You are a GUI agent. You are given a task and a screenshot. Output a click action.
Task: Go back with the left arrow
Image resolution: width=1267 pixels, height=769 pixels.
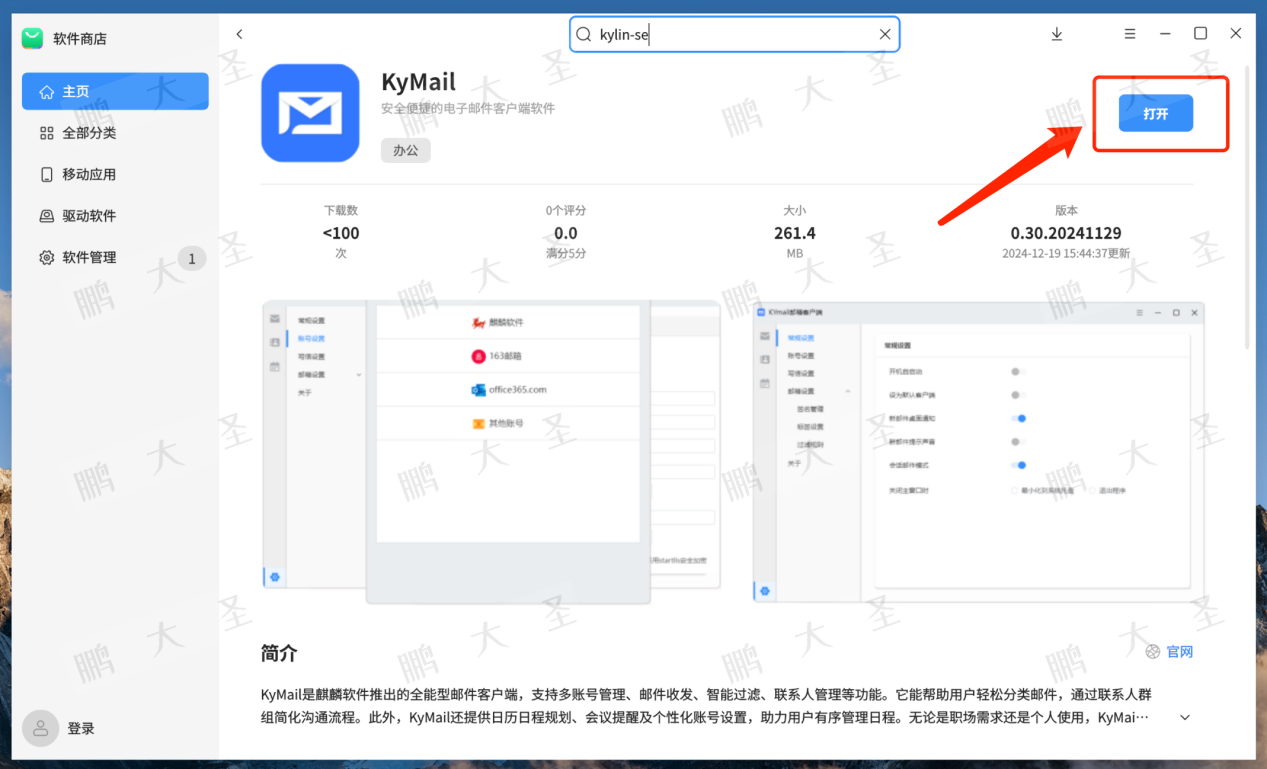[239, 34]
